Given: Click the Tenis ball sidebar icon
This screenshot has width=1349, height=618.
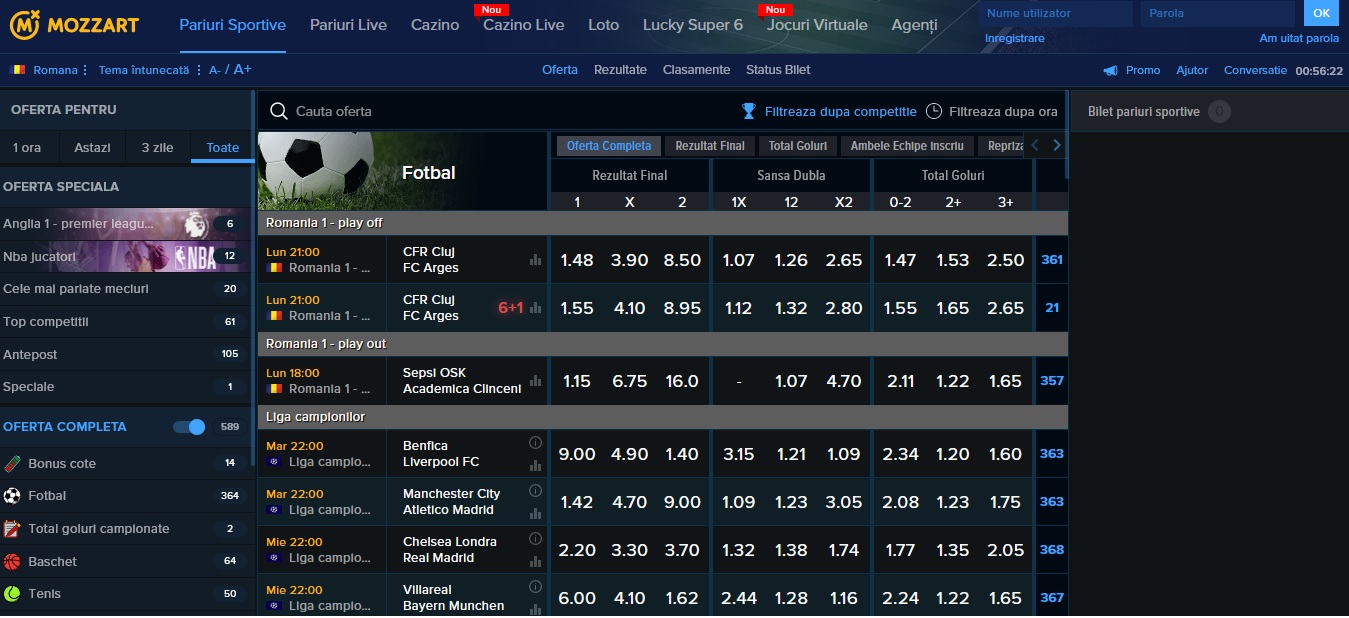Looking at the screenshot, I should click(12, 593).
